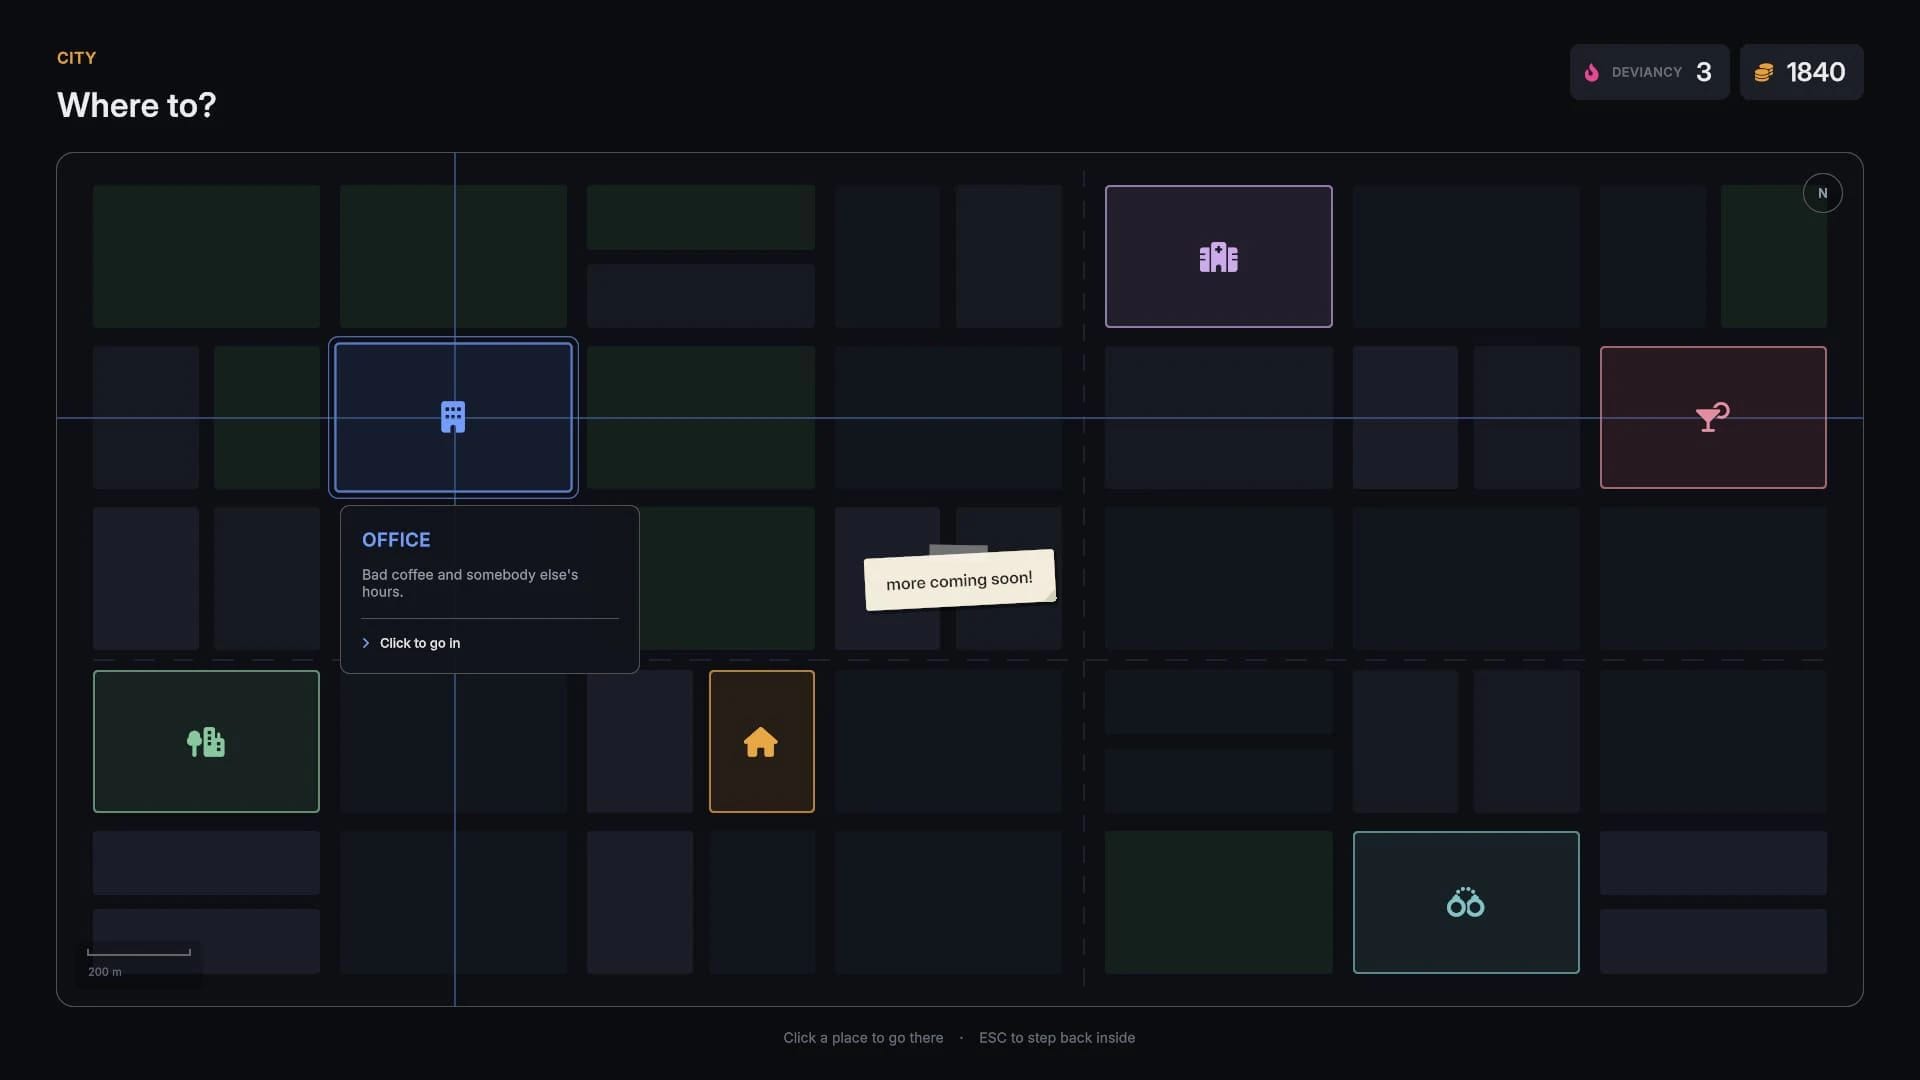This screenshot has height=1080, width=1920.
Task: Click the 'Bad coffee and somebody else's hours' description
Action: point(470,583)
